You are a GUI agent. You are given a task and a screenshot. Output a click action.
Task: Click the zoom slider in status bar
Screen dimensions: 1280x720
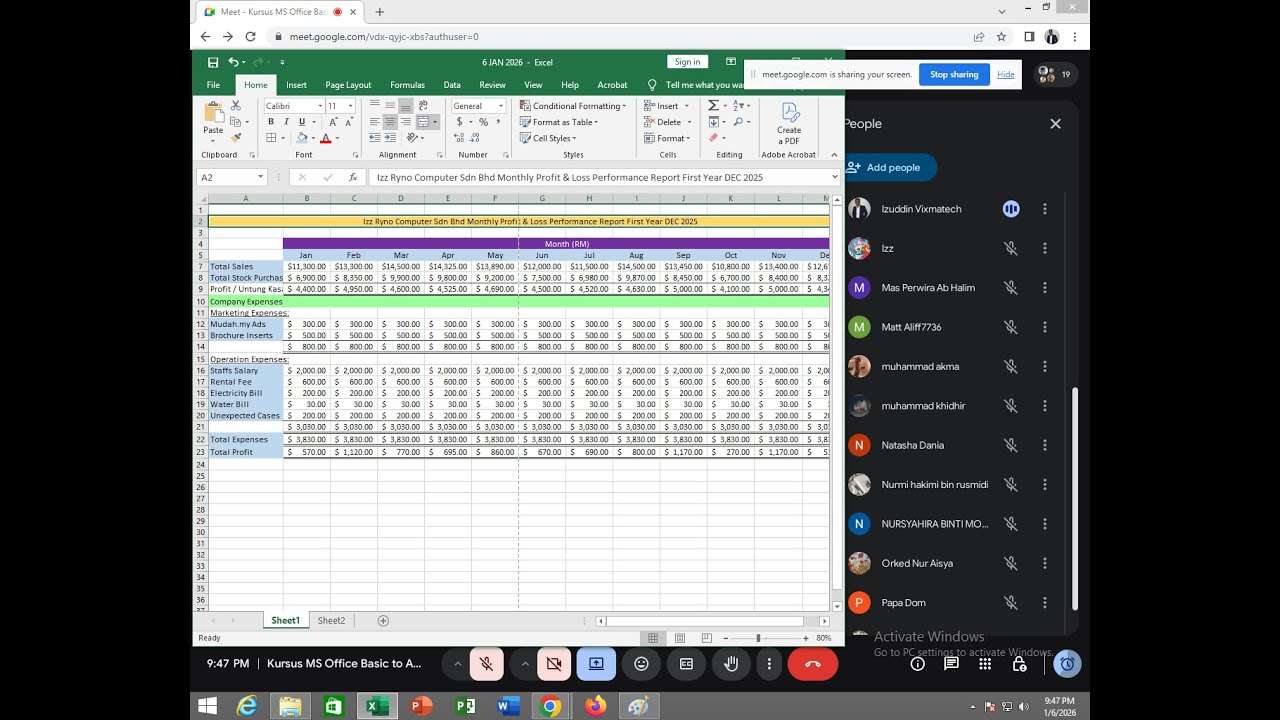coord(758,638)
